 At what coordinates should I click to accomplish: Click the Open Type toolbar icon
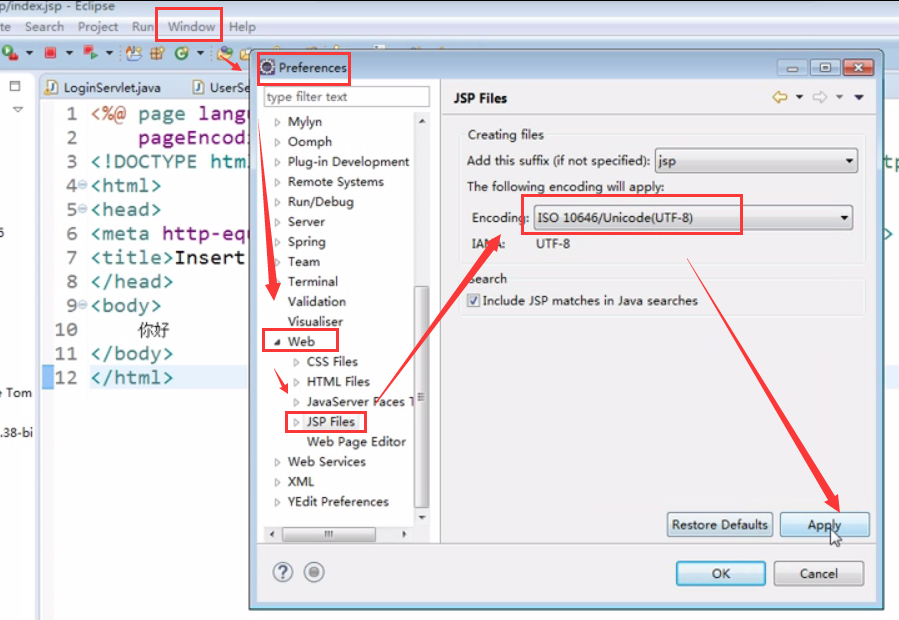click(x=225, y=53)
